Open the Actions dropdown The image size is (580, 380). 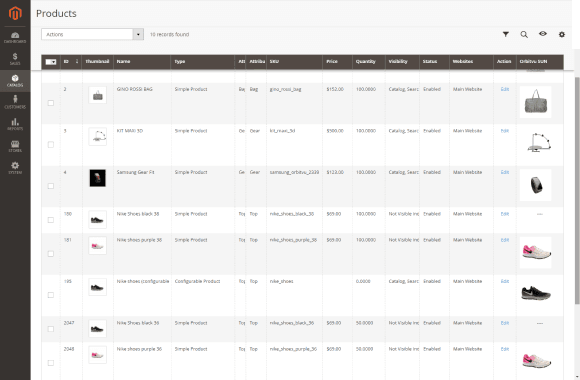click(92, 34)
